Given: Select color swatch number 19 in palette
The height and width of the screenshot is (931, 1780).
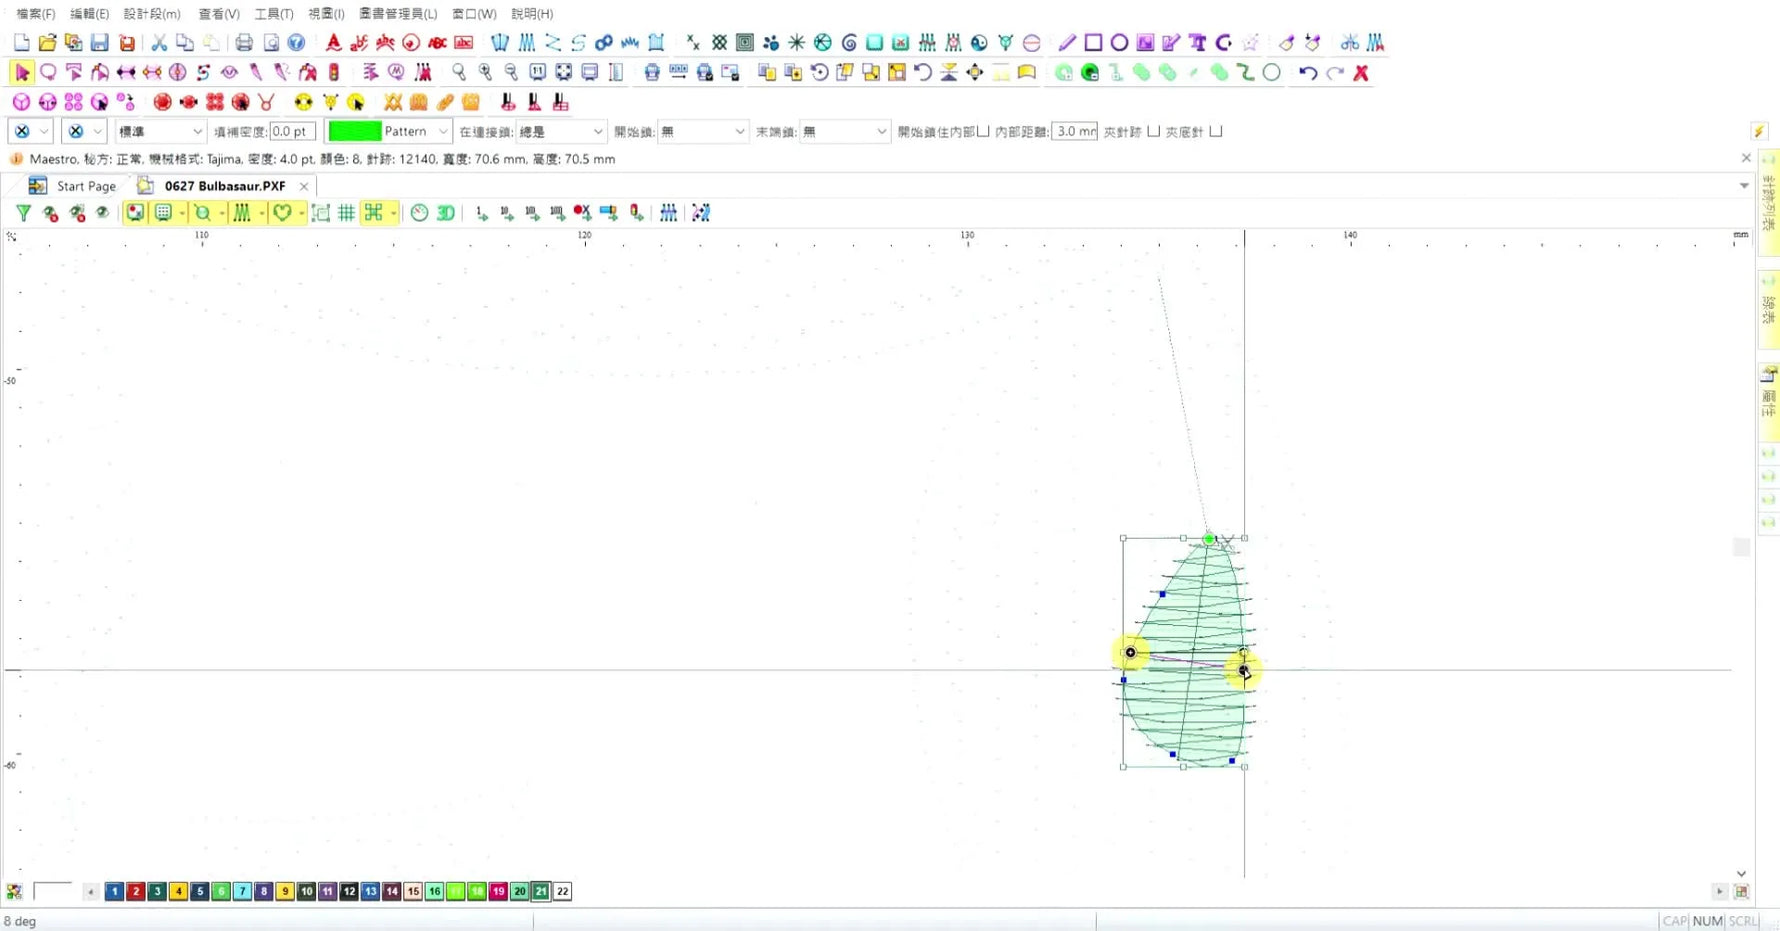Looking at the screenshot, I should pos(498,891).
